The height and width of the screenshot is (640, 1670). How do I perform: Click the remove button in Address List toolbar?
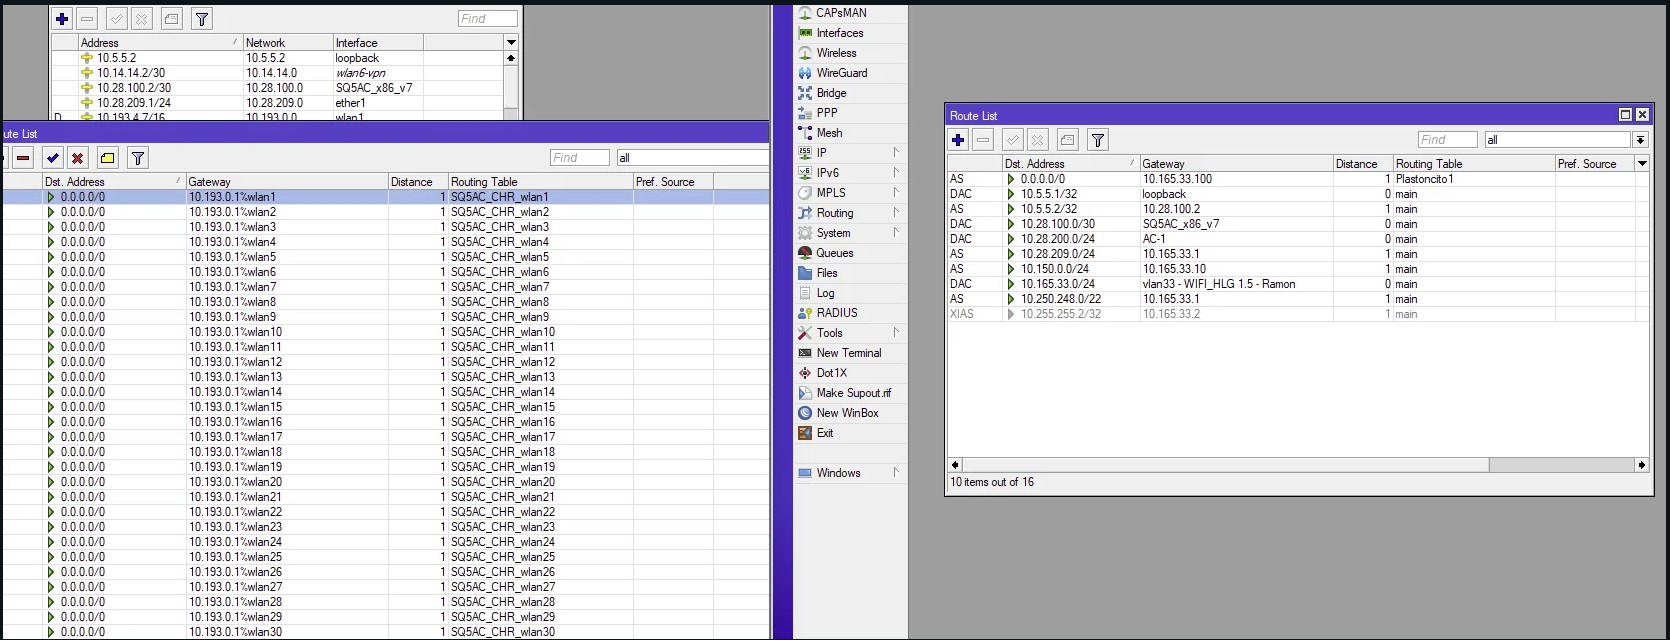[87, 19]
